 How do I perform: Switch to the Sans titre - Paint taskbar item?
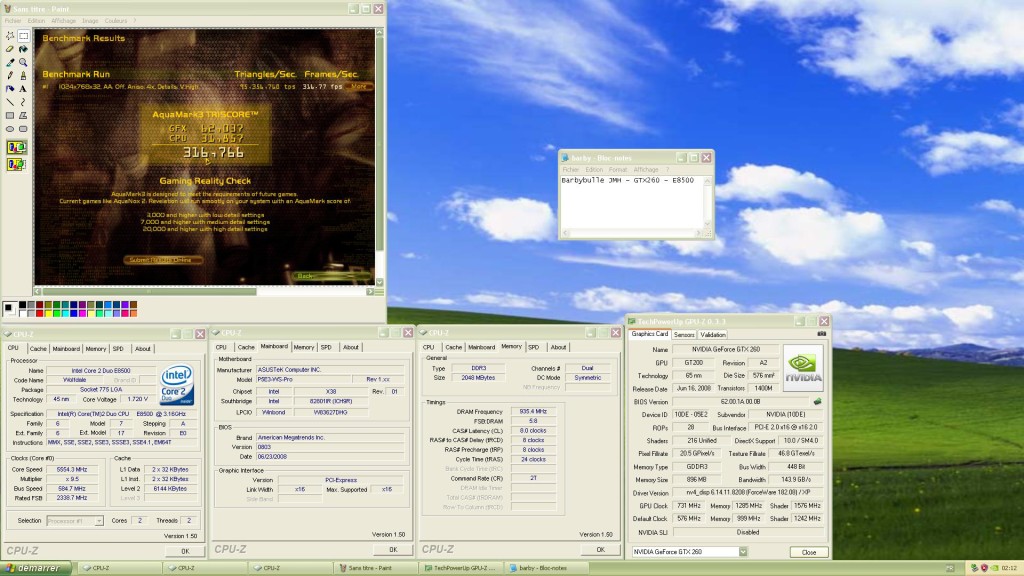tap(375, 568)
